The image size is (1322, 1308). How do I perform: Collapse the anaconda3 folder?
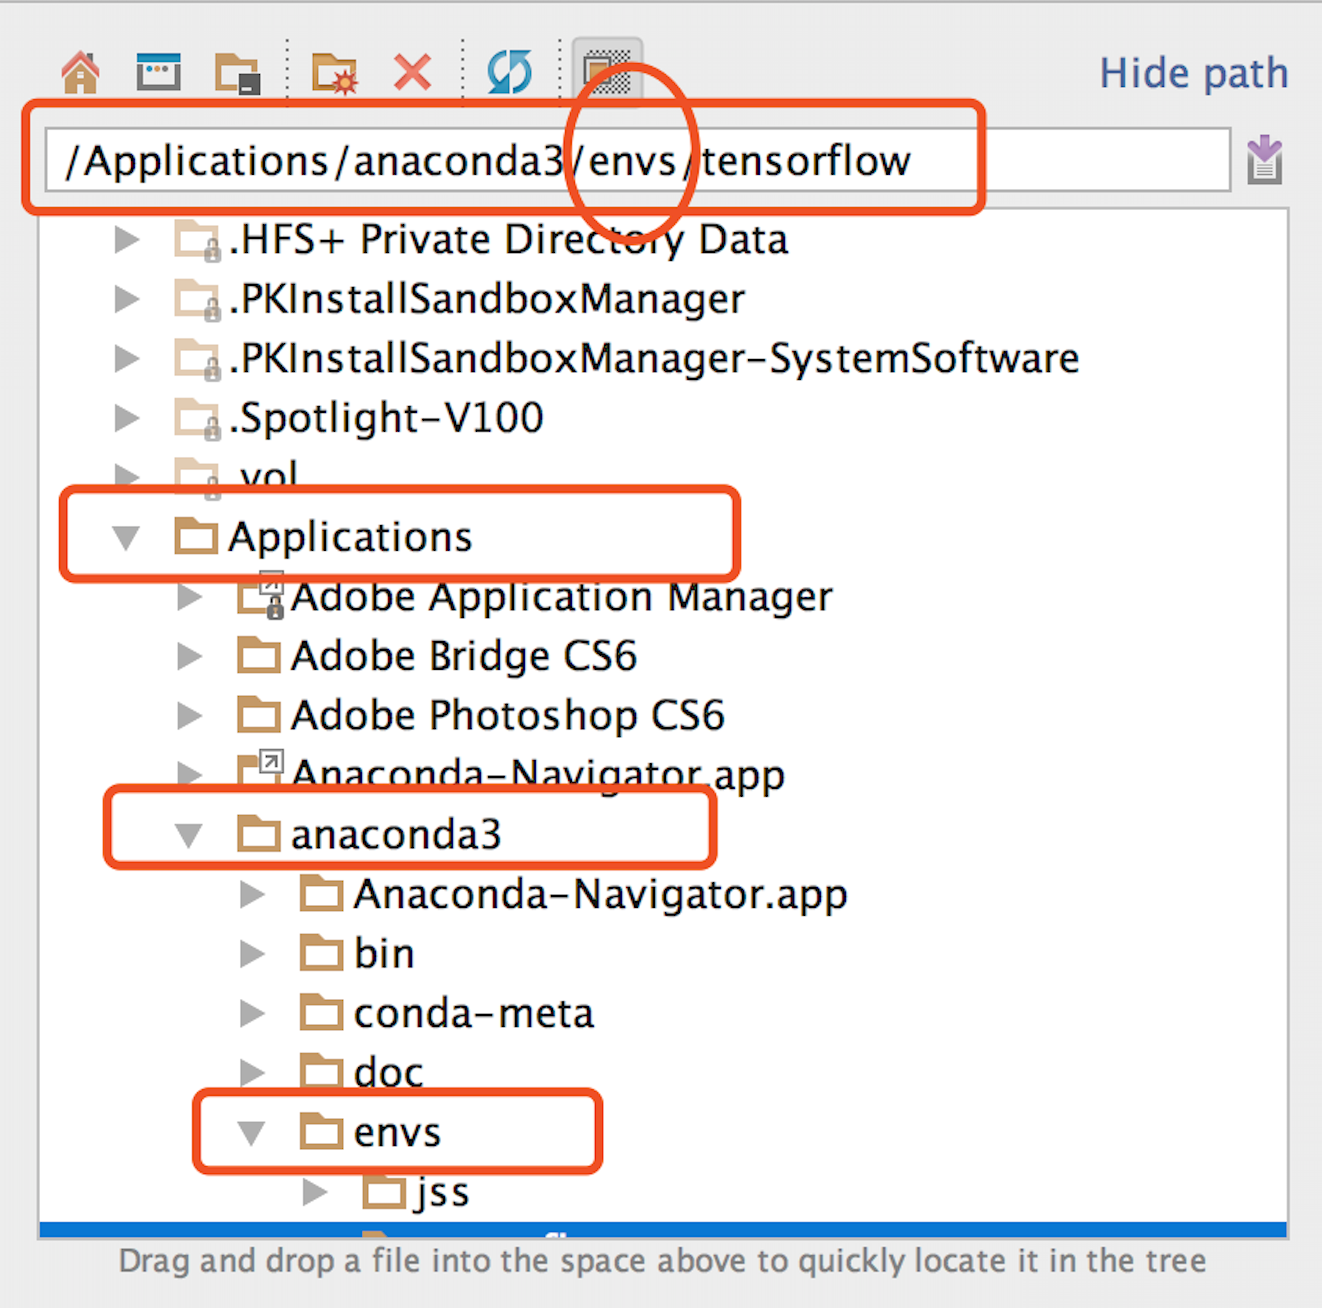pyautogui.click(x=189, y=833)
